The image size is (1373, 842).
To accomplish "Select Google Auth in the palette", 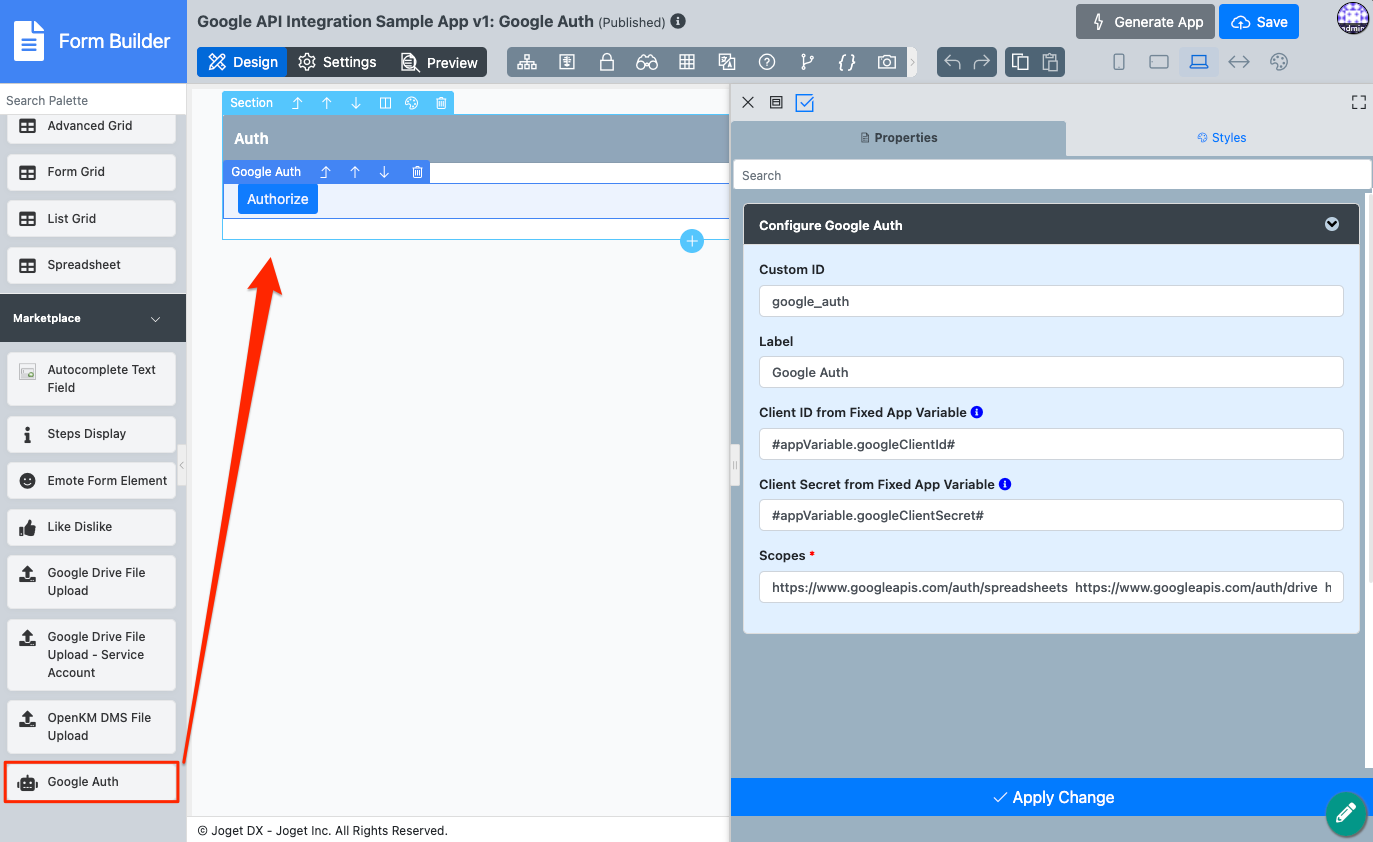I will coord(91,782).
